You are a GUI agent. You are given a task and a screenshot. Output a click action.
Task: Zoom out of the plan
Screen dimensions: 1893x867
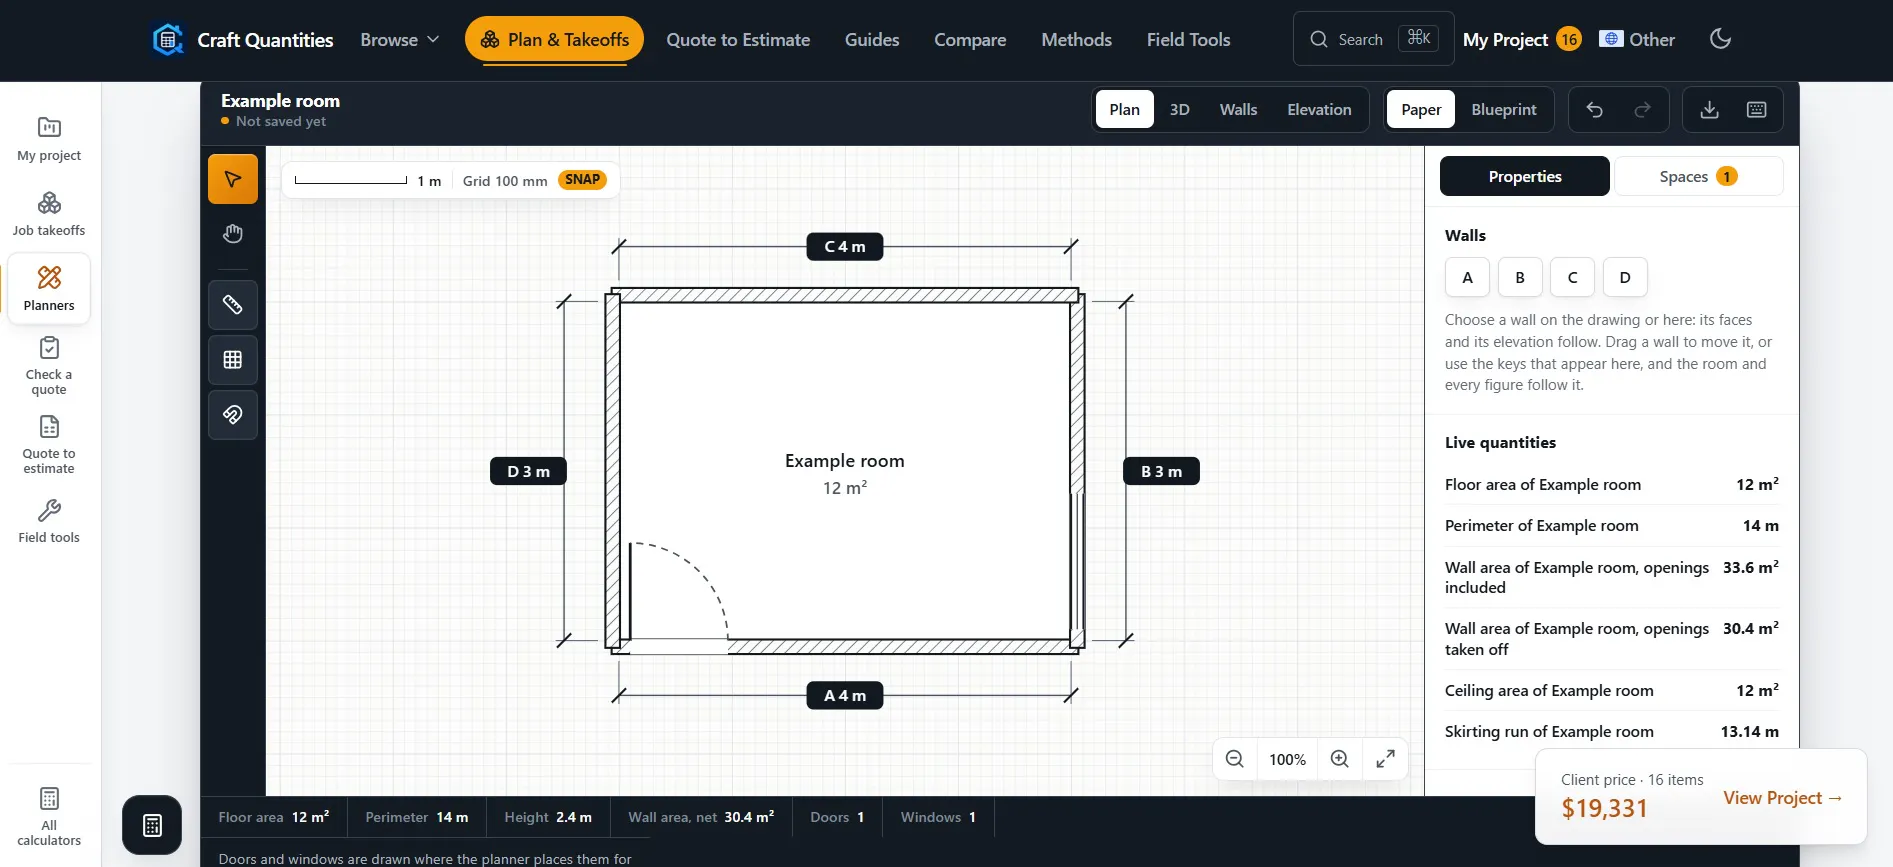coord(1235,759)
